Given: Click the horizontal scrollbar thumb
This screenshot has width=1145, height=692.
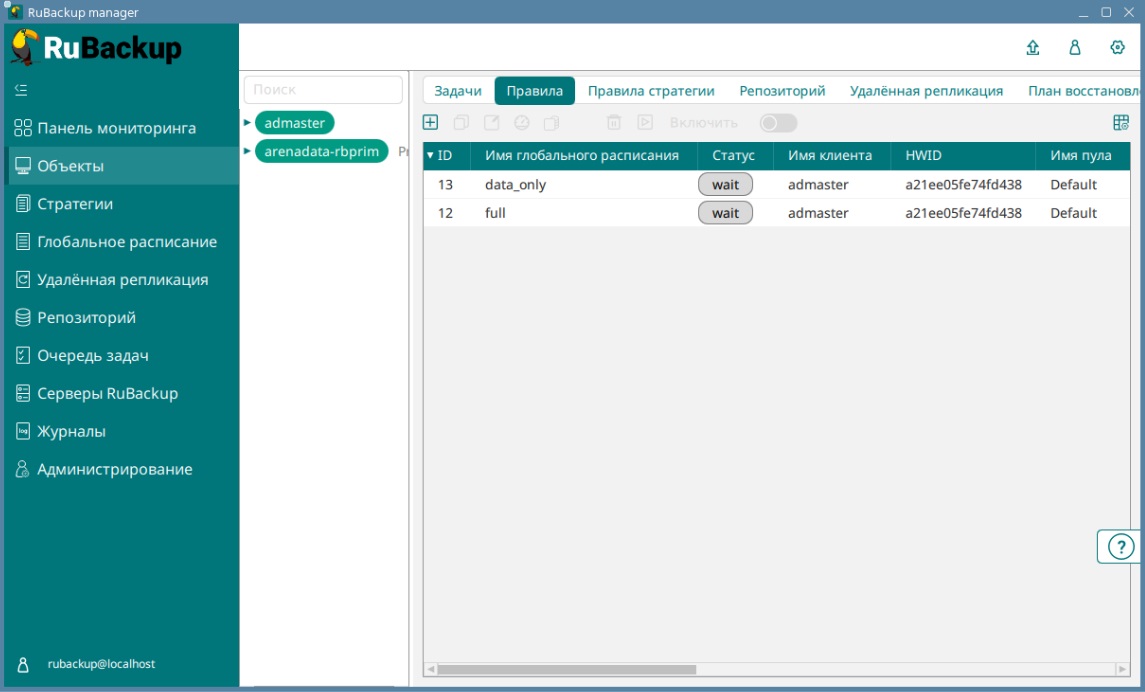Looking at the screenshot, I should (566, 669).
